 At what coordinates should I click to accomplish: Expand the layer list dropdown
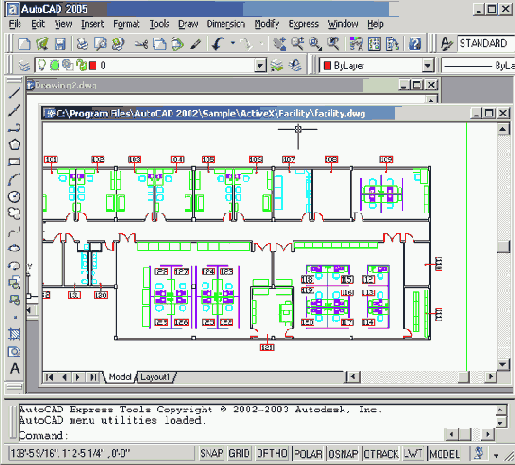pyautogui.click(x=260, y=65)
